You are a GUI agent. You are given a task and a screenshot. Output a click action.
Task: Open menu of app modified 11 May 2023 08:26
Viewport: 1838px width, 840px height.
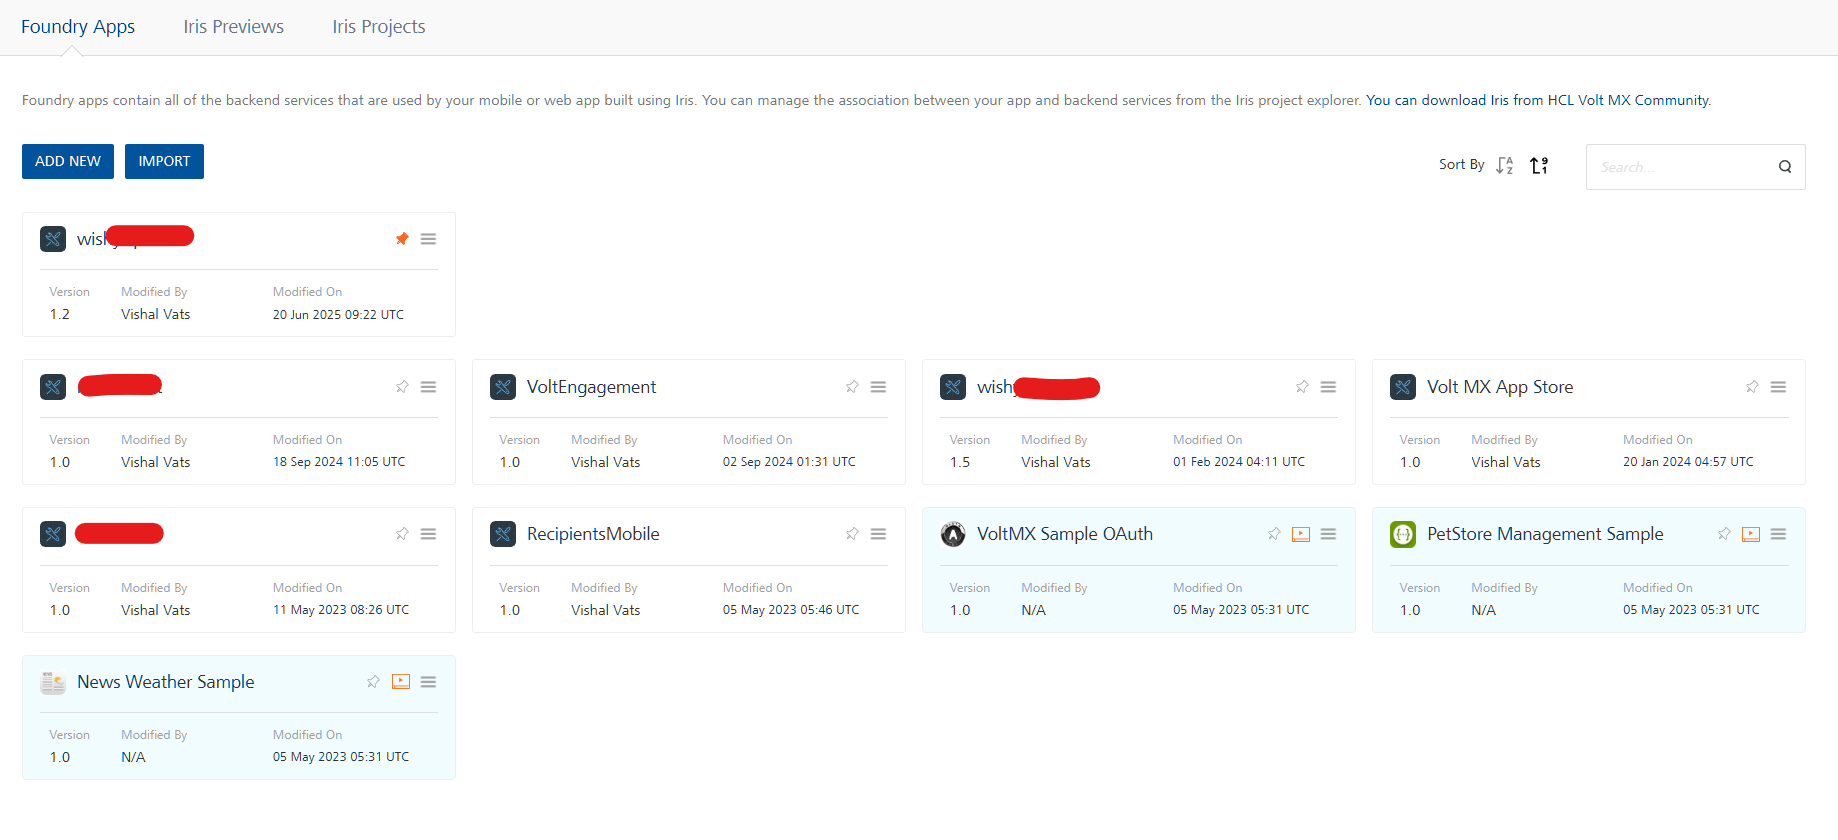pyautogui.click(x=428, y=534)
